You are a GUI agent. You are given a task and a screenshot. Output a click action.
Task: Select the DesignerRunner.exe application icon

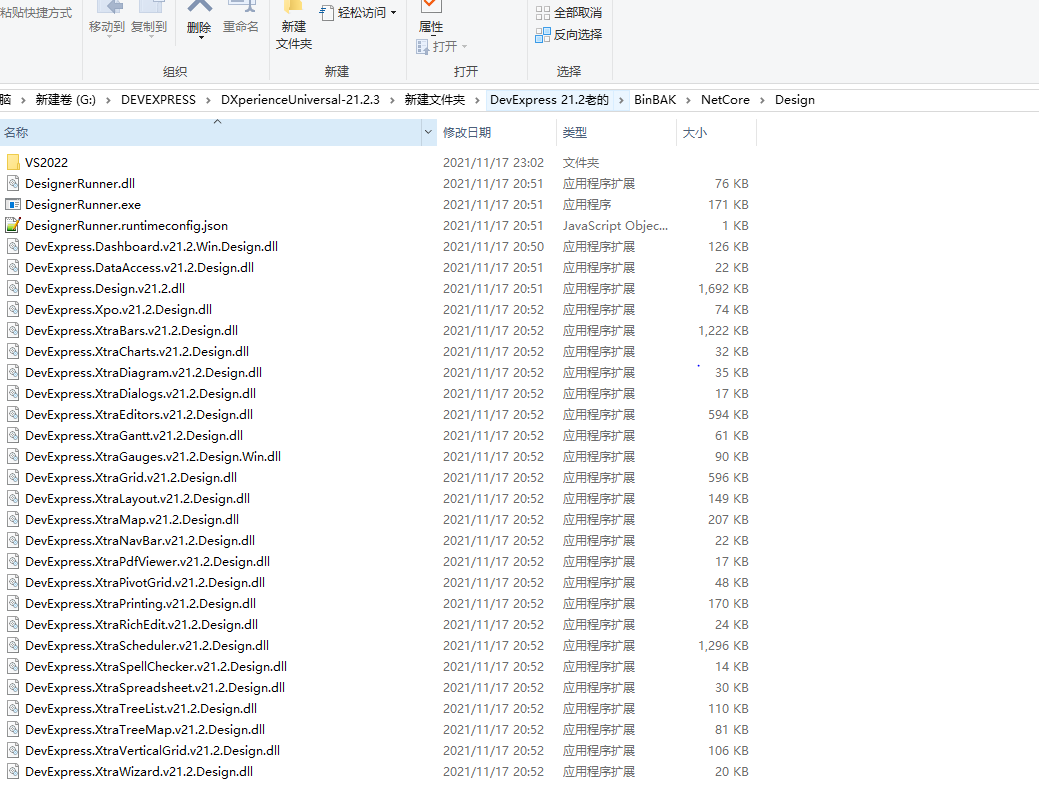pos(13,205)
